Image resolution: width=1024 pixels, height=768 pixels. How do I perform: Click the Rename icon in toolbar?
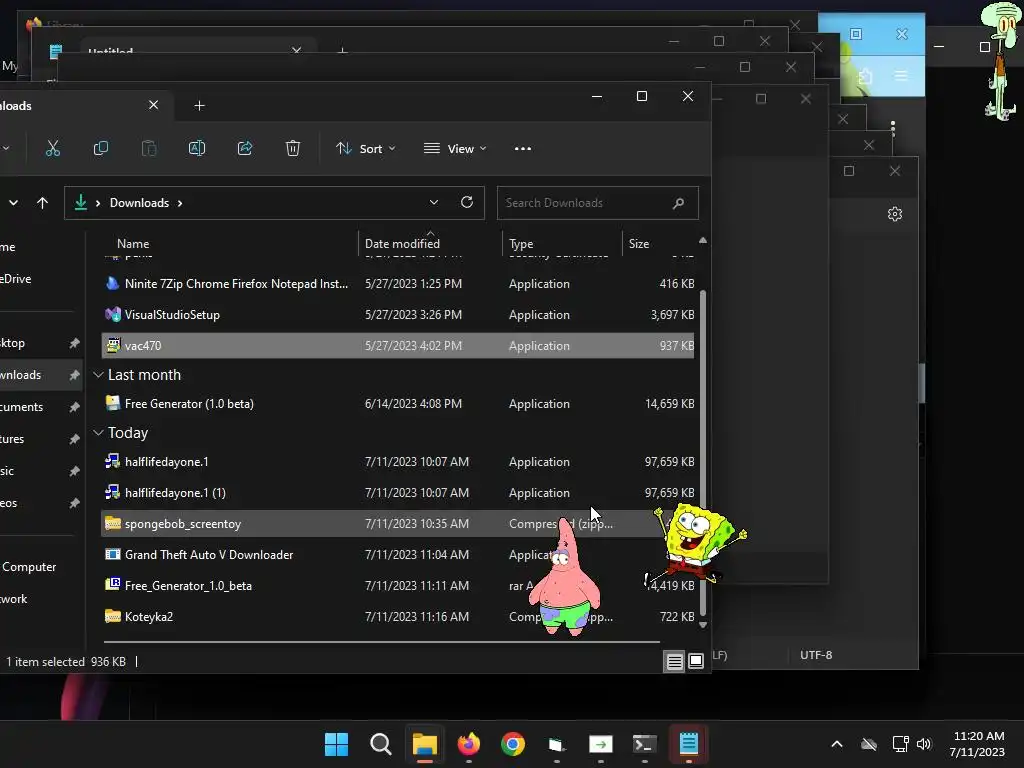197,149
